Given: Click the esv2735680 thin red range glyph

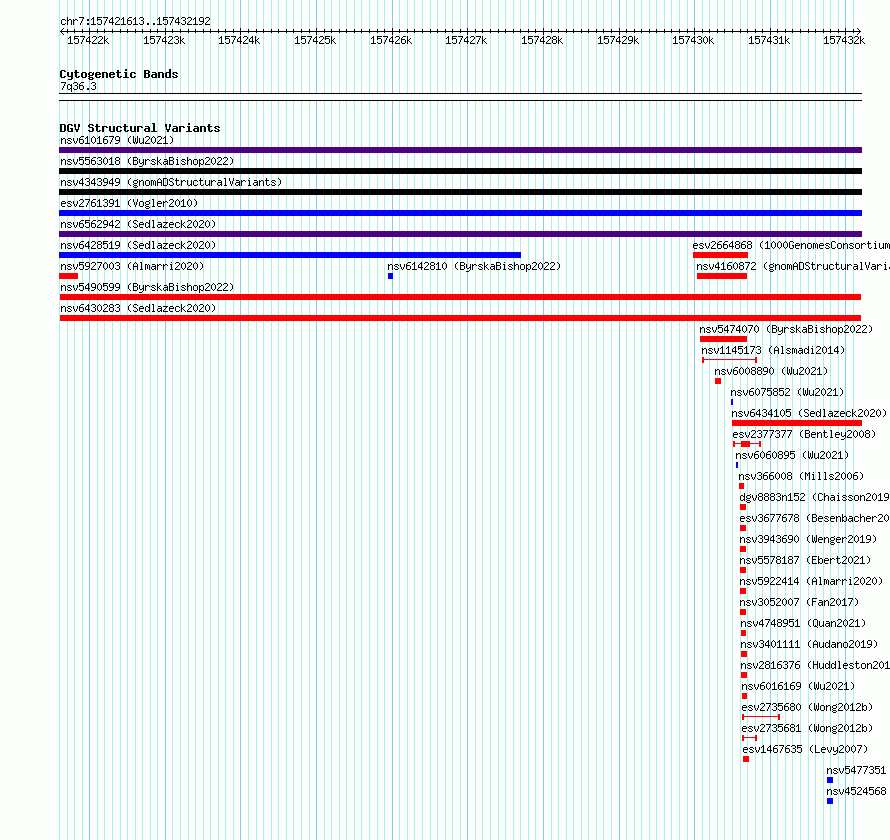Looking at the screenshot, I should (x=761, y=717).
